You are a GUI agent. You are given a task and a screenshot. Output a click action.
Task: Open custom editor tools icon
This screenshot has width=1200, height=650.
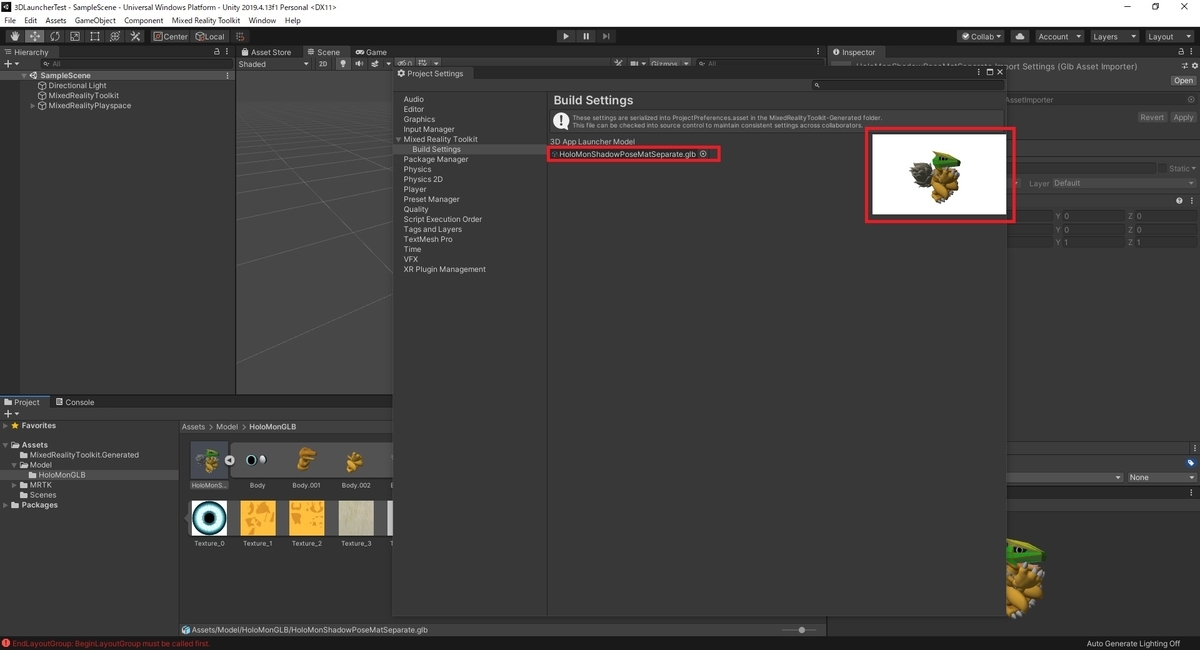pos(135,36)
